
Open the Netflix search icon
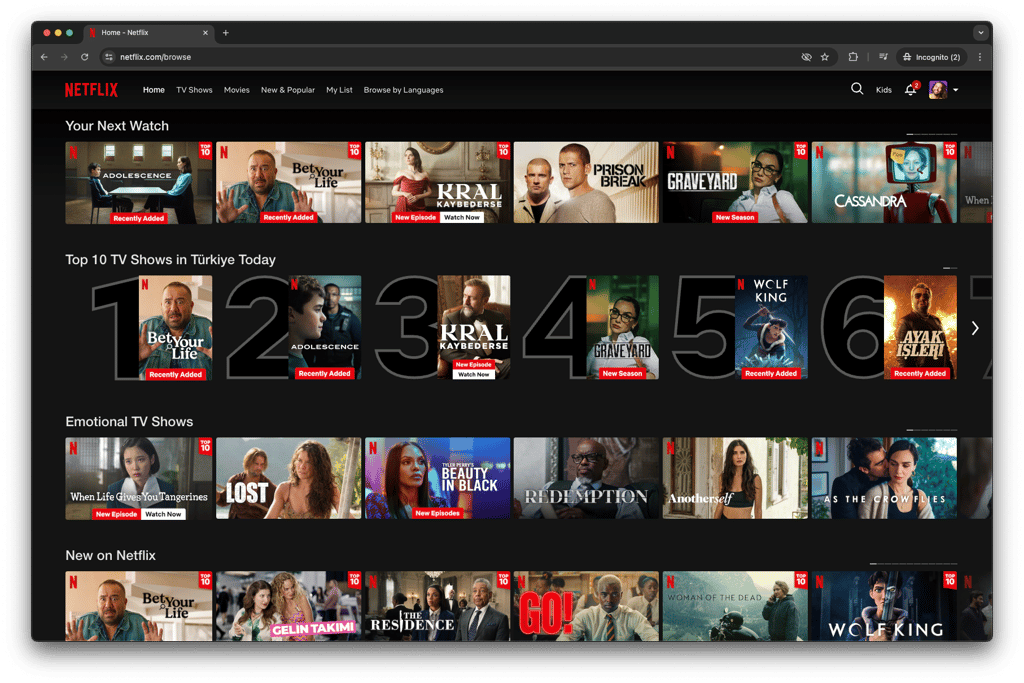(x=857, y=89)
